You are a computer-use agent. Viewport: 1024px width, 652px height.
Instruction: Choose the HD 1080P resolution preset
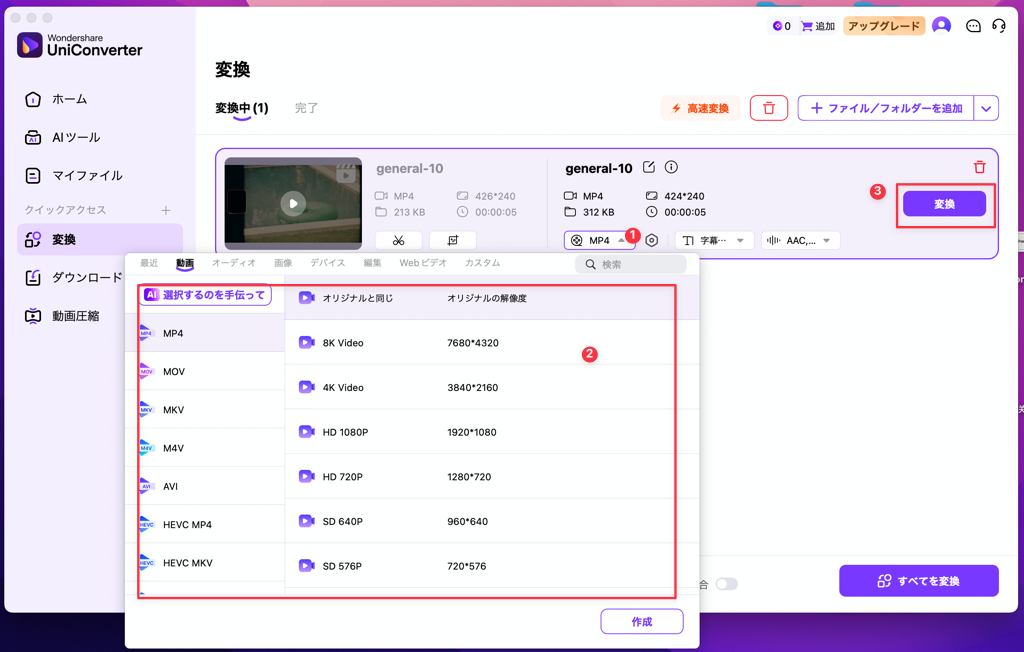click(x=360, y=432)
